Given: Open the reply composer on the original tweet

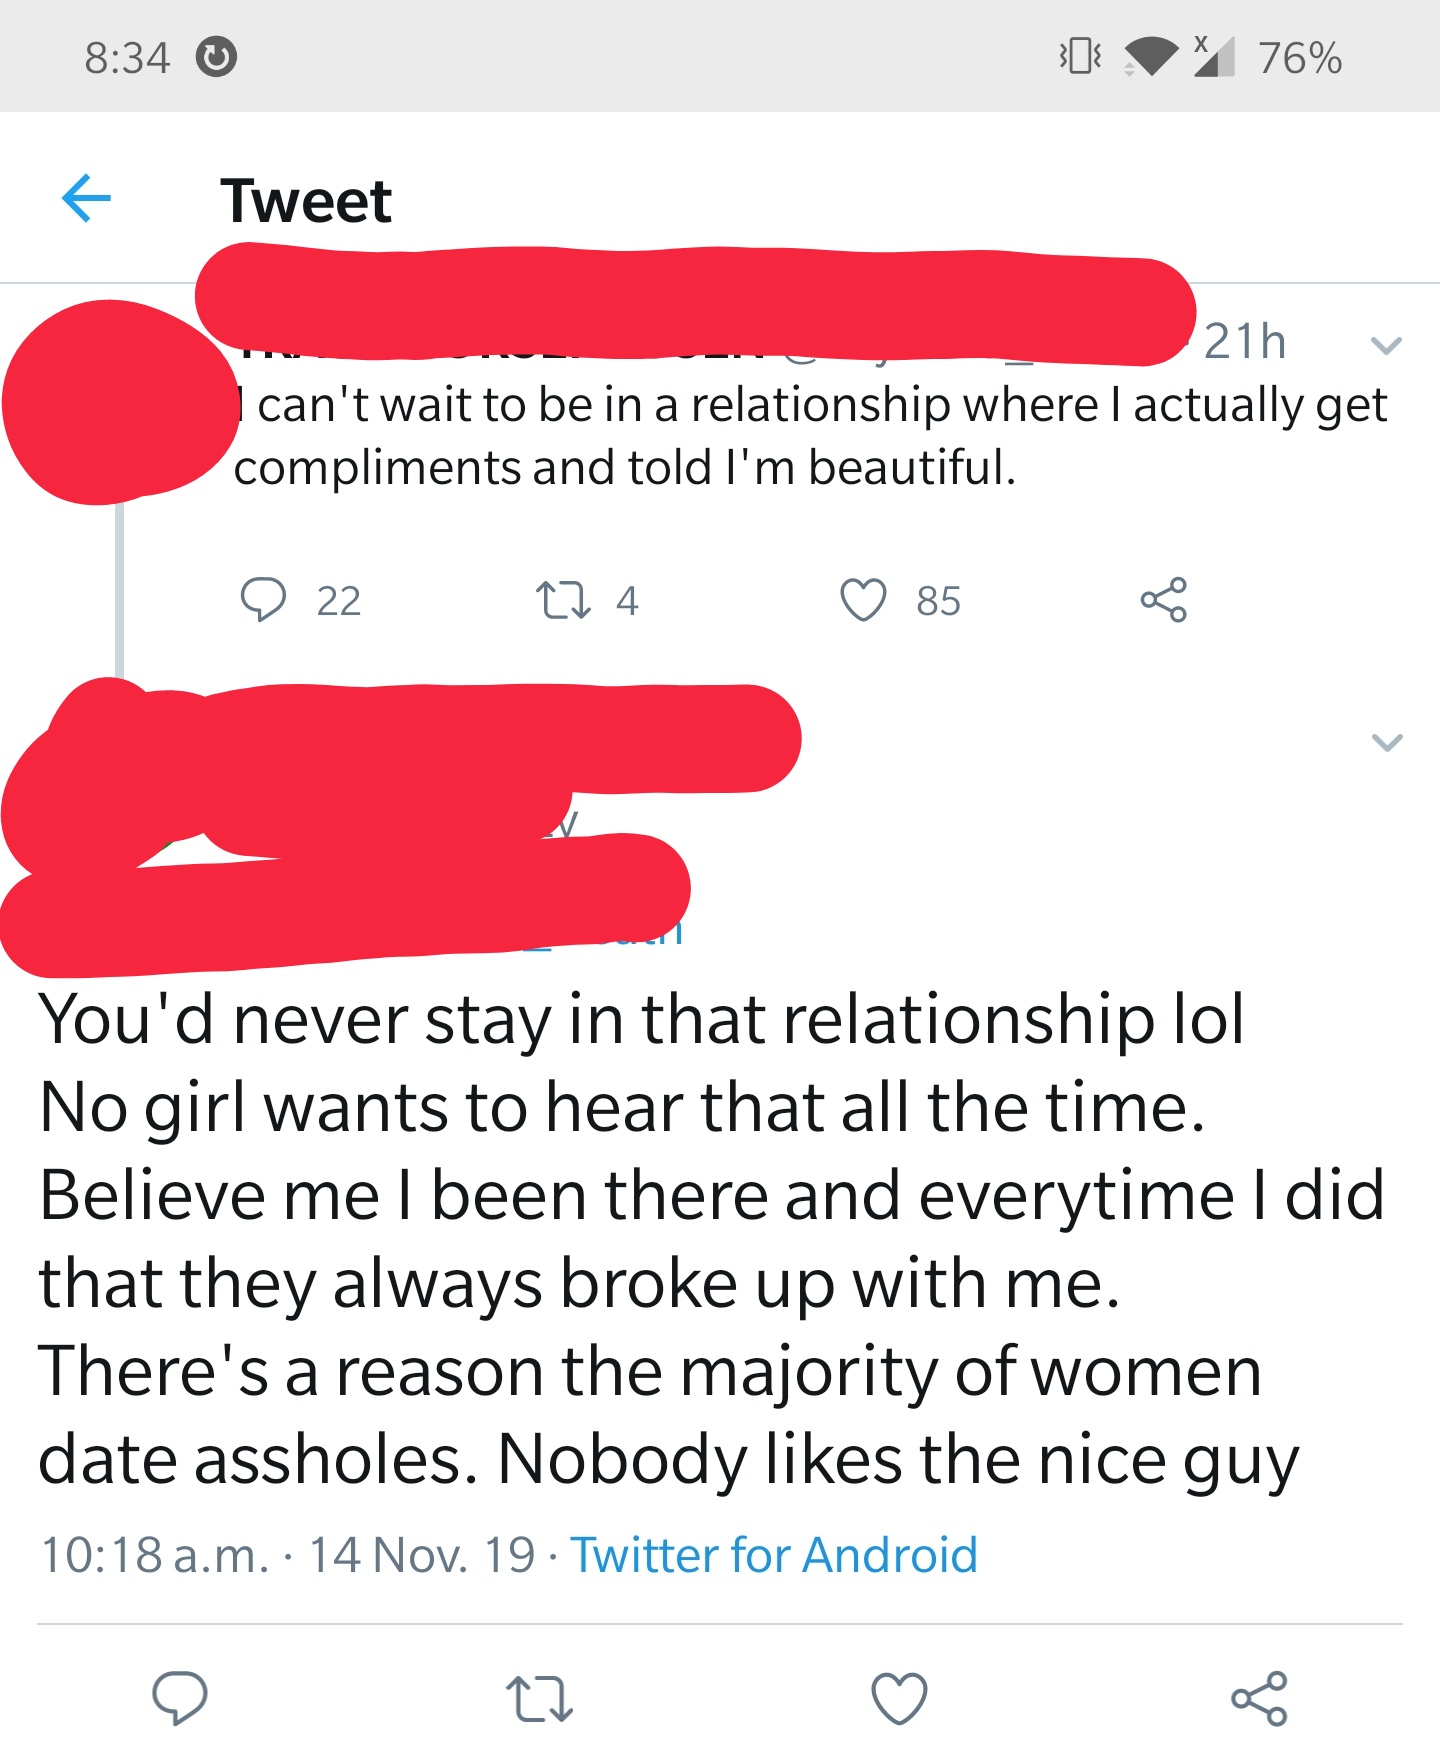Looking at the screenshot, I should tap(265, 600).
